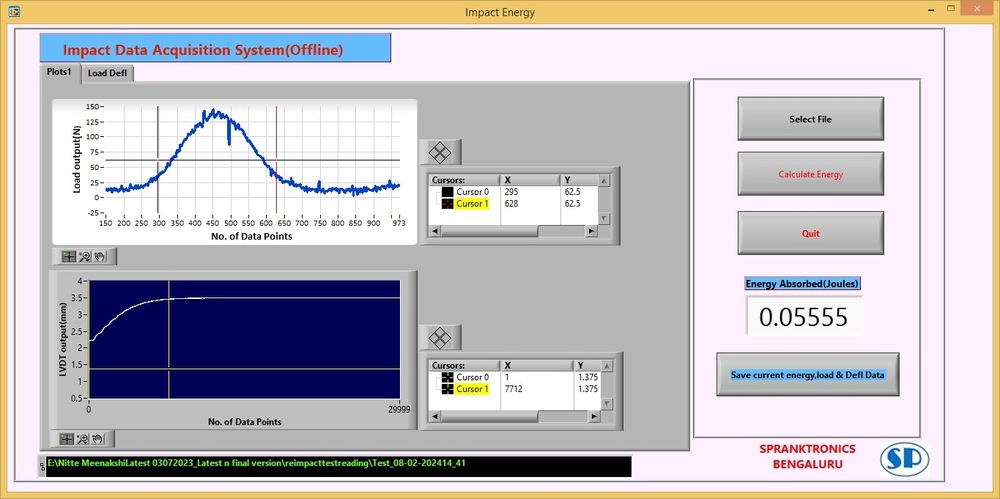Open the Load Defl tab

[x=107, y=73]
